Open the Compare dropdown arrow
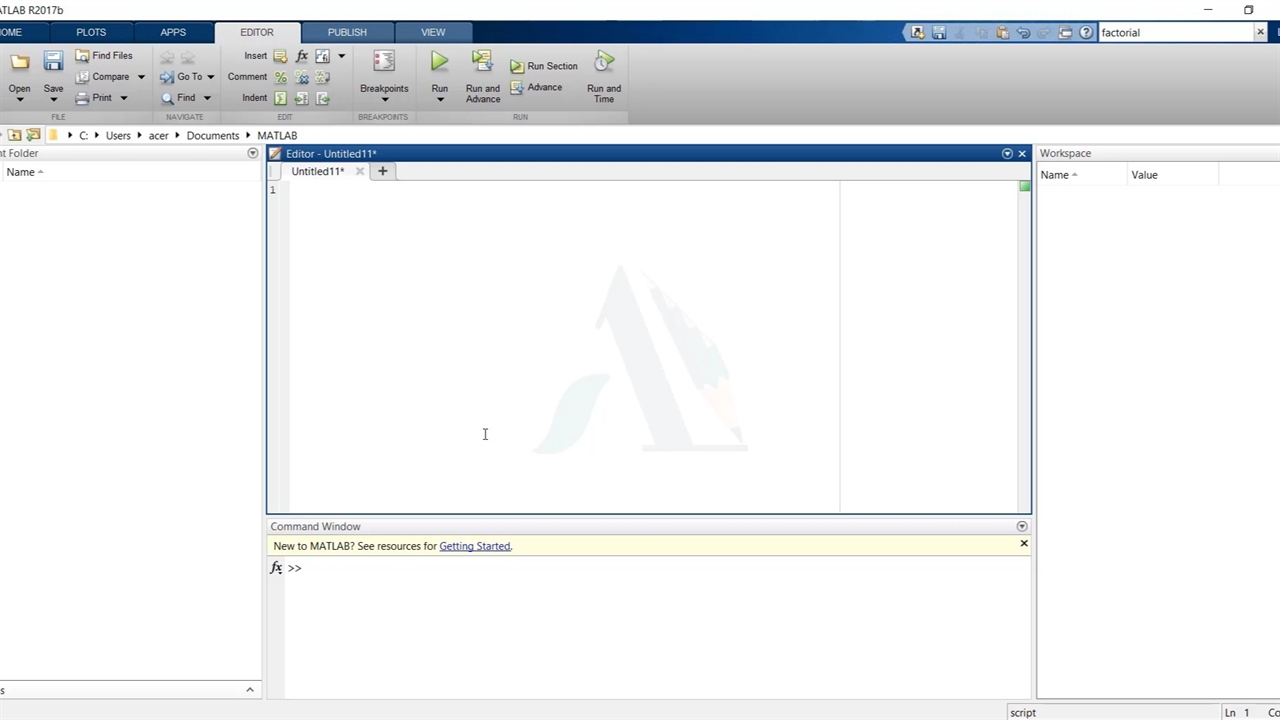The height and width of the screenshot is (720, 1280). click(141, 77)
